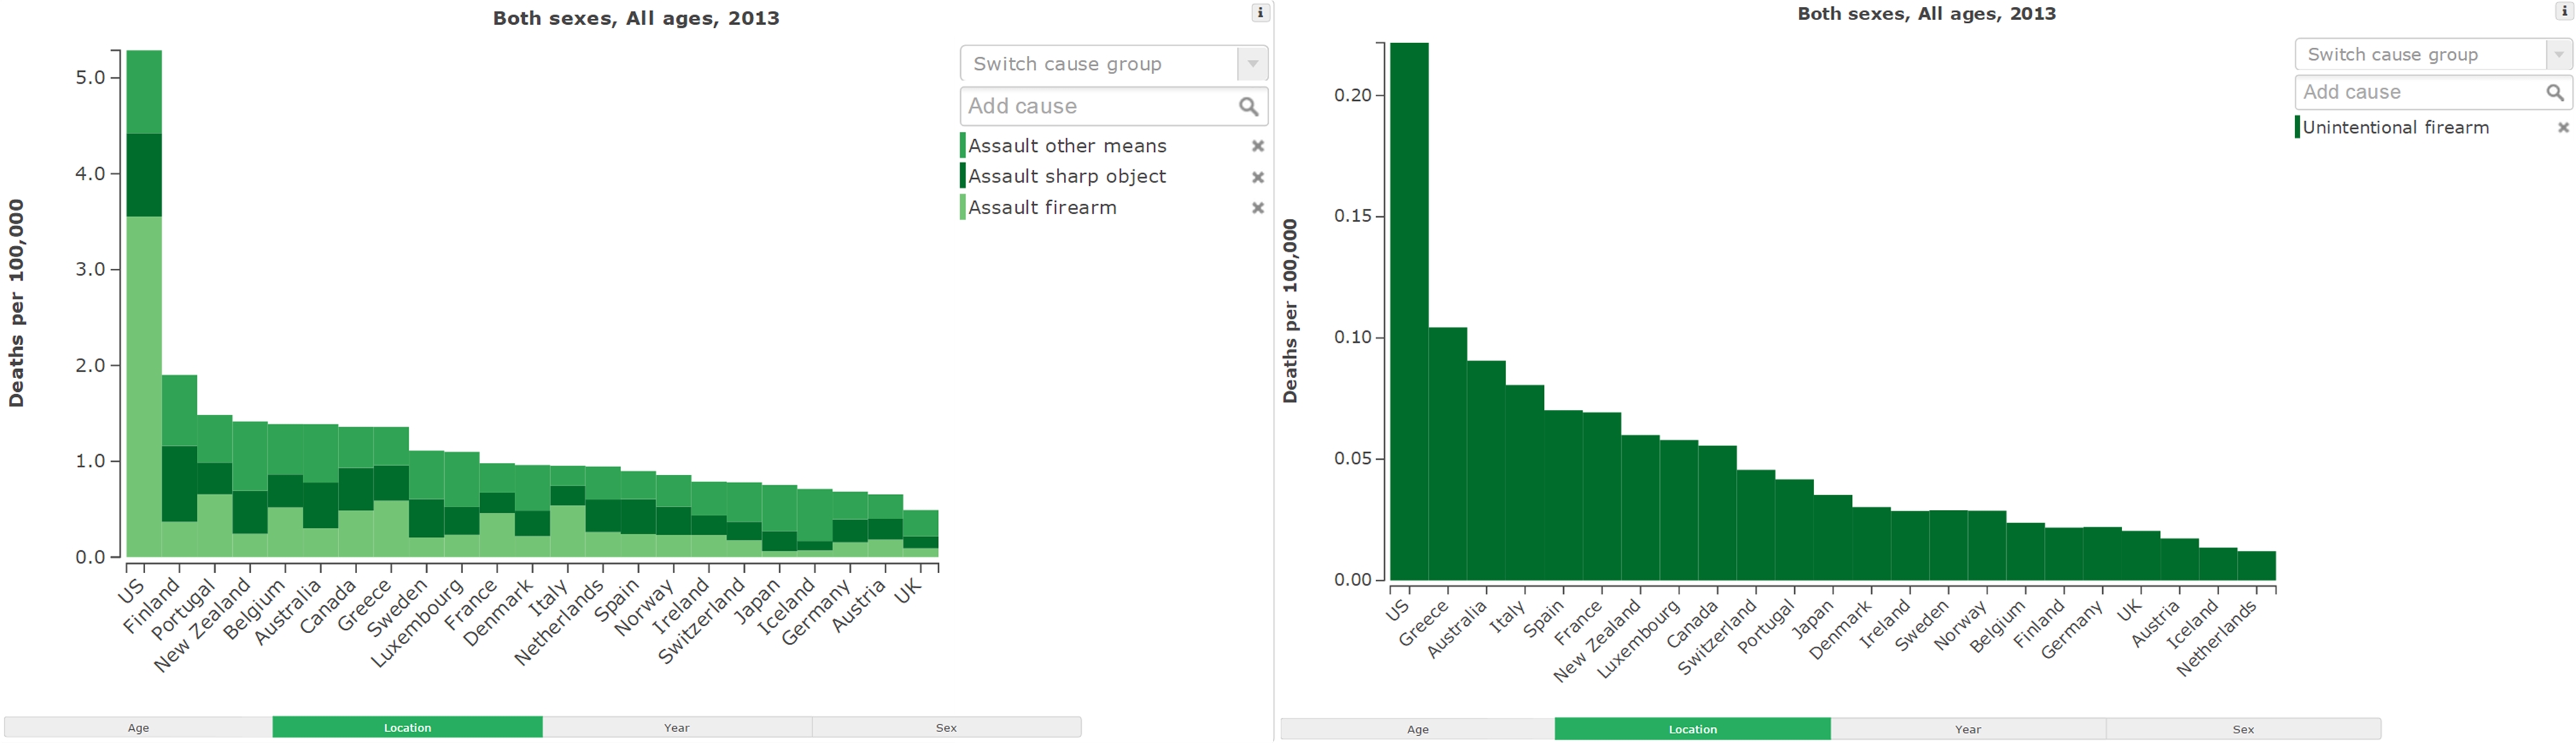Click Assault sharp object color swatch
The height and width of the screenshot is (743, 2576).
tap(962, 176)
